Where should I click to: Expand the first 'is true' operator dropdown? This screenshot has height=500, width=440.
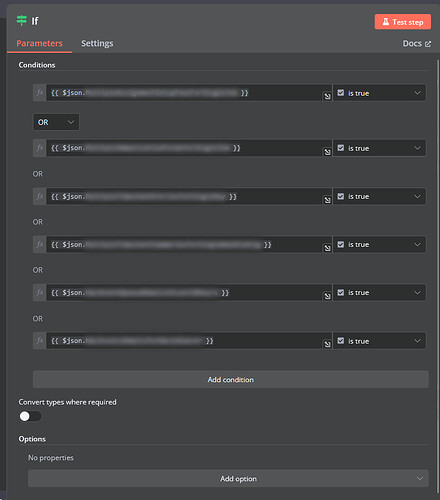379,93
